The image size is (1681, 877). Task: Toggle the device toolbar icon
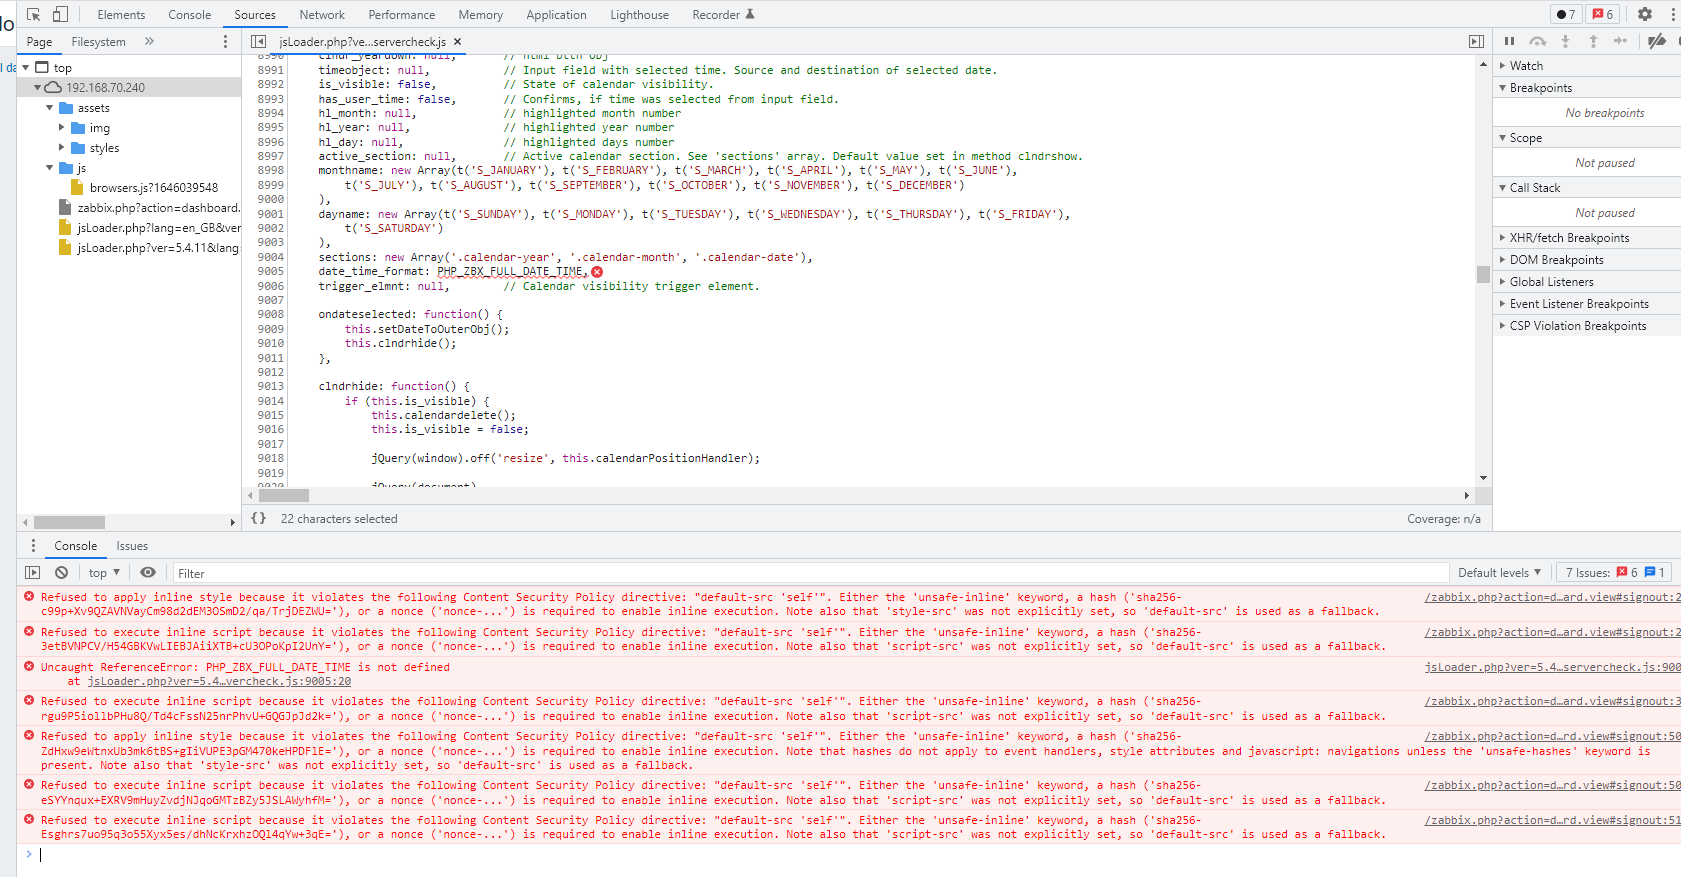(61, 14)
